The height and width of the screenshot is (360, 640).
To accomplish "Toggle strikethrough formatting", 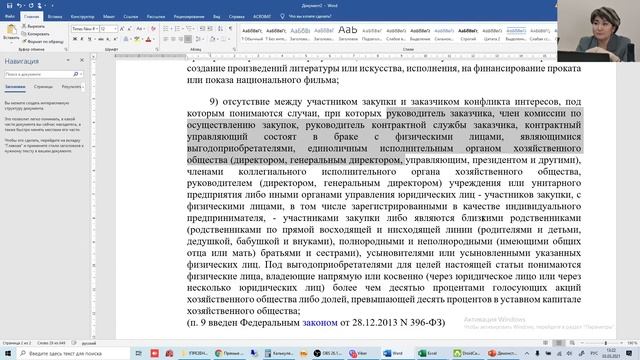I will (100, 39).
